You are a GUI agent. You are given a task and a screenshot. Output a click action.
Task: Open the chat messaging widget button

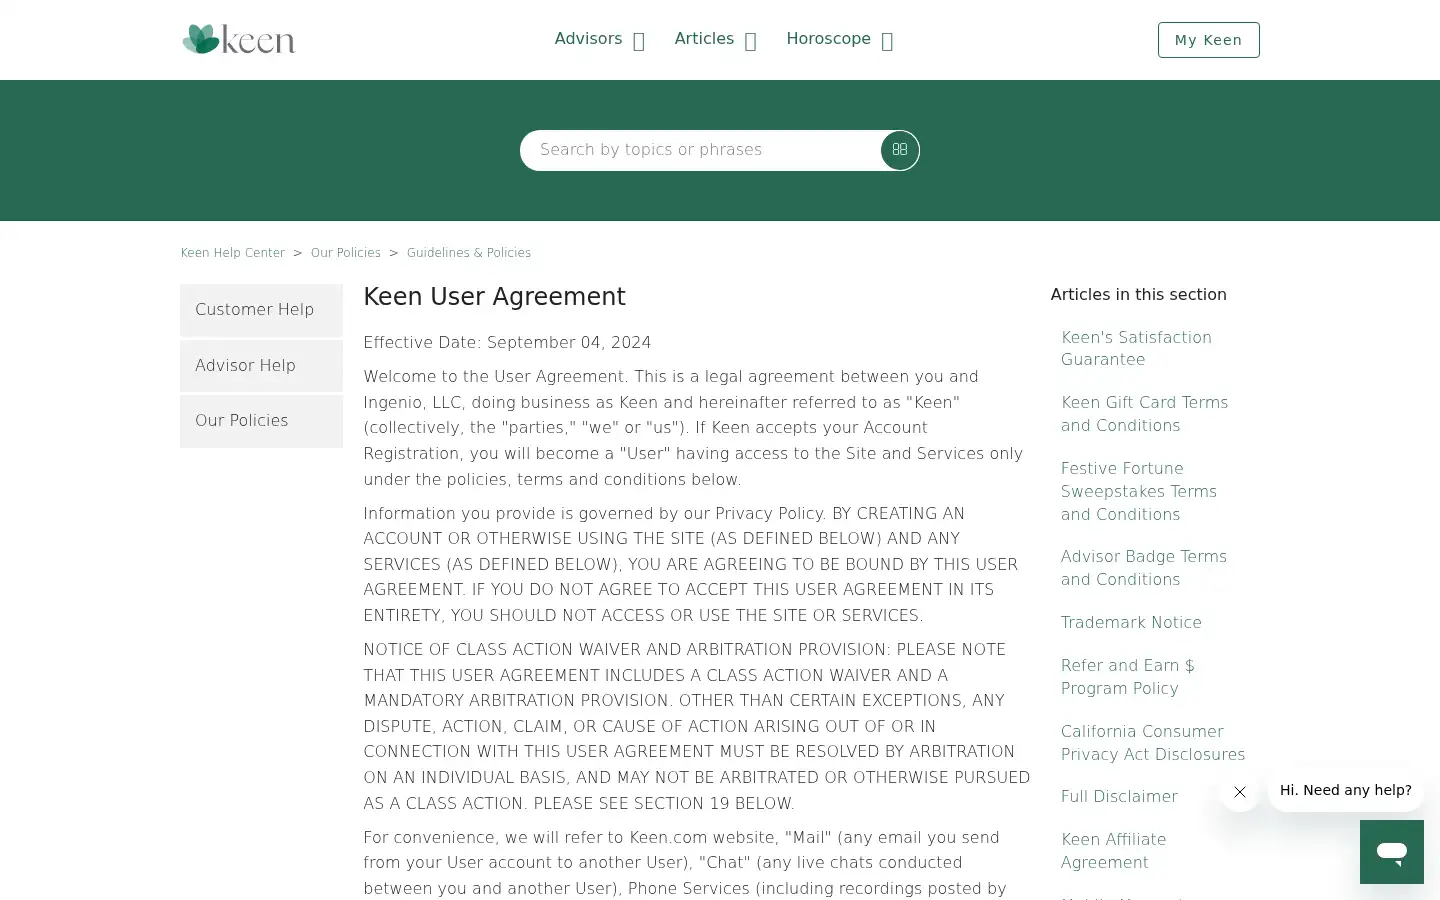tap(1392, 852)
